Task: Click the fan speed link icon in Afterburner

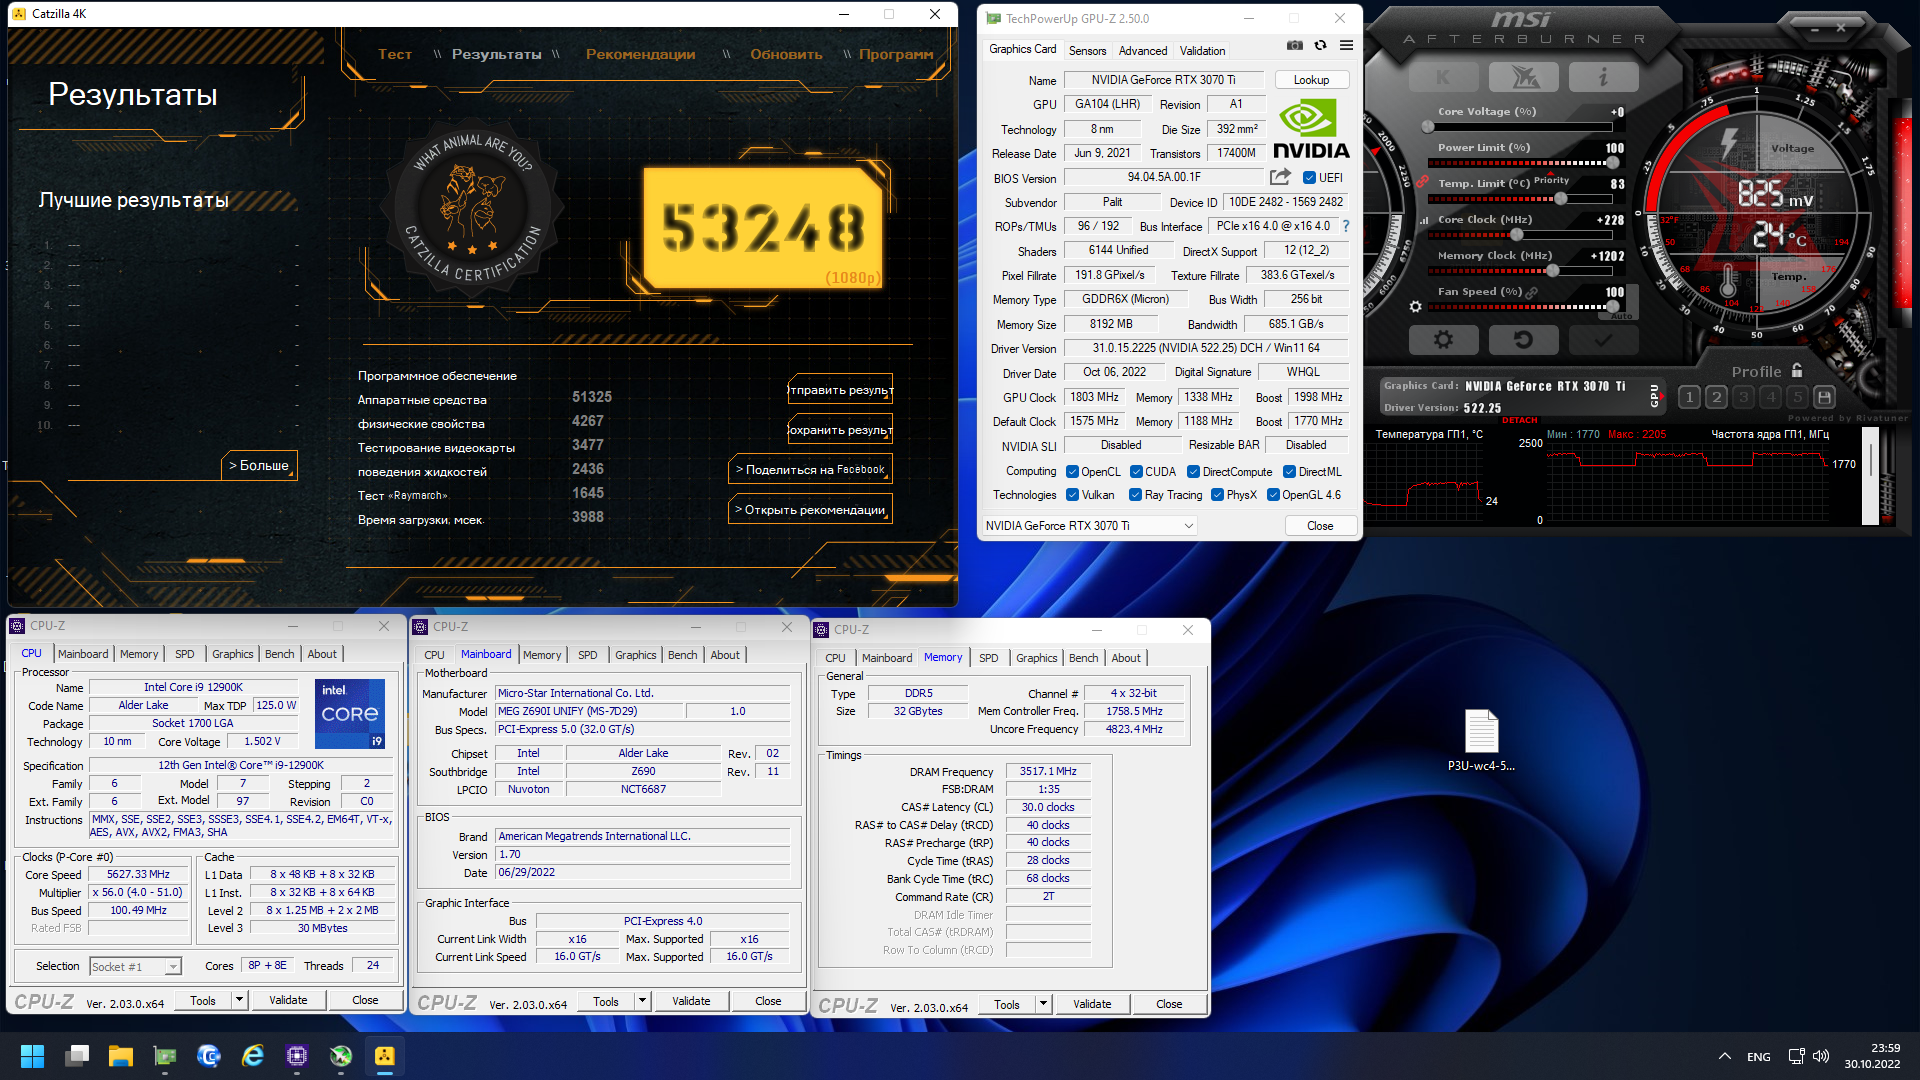Action: [1532, 292]
